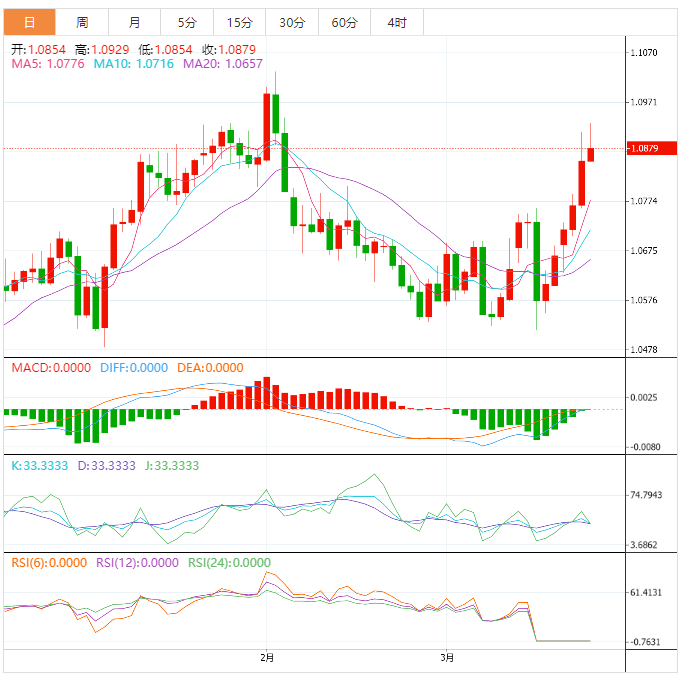
Task: Click the RSI(6):0.0000 indicator label
Action: [49, 563]
